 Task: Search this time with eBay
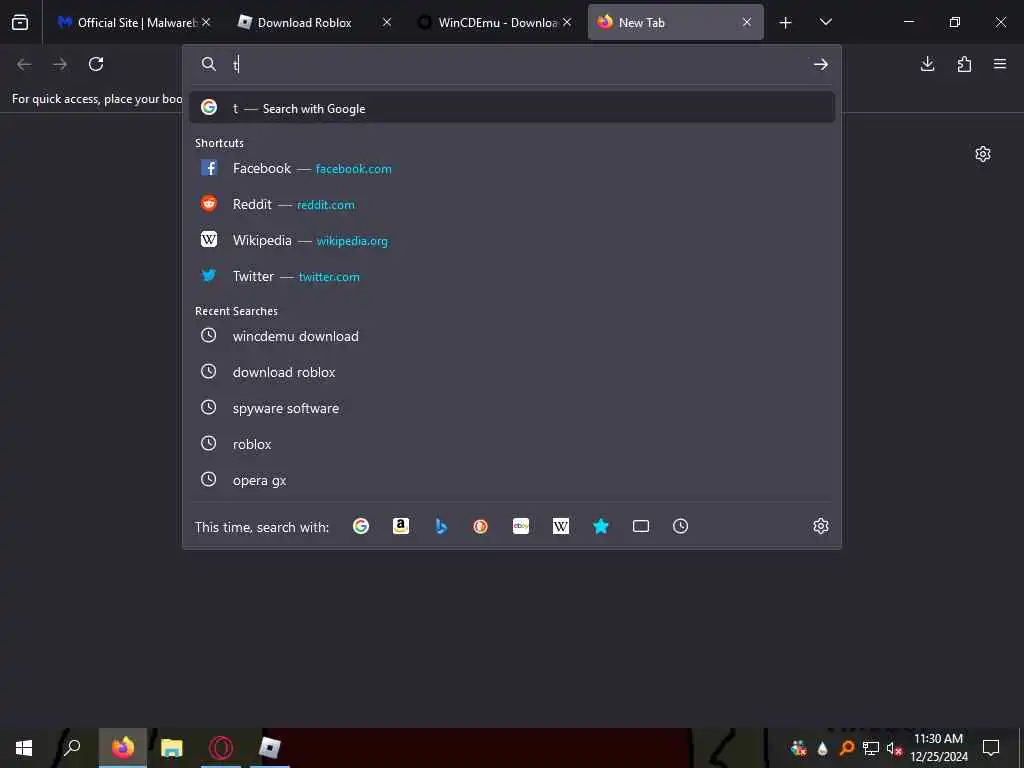click(x=521, y=526)
